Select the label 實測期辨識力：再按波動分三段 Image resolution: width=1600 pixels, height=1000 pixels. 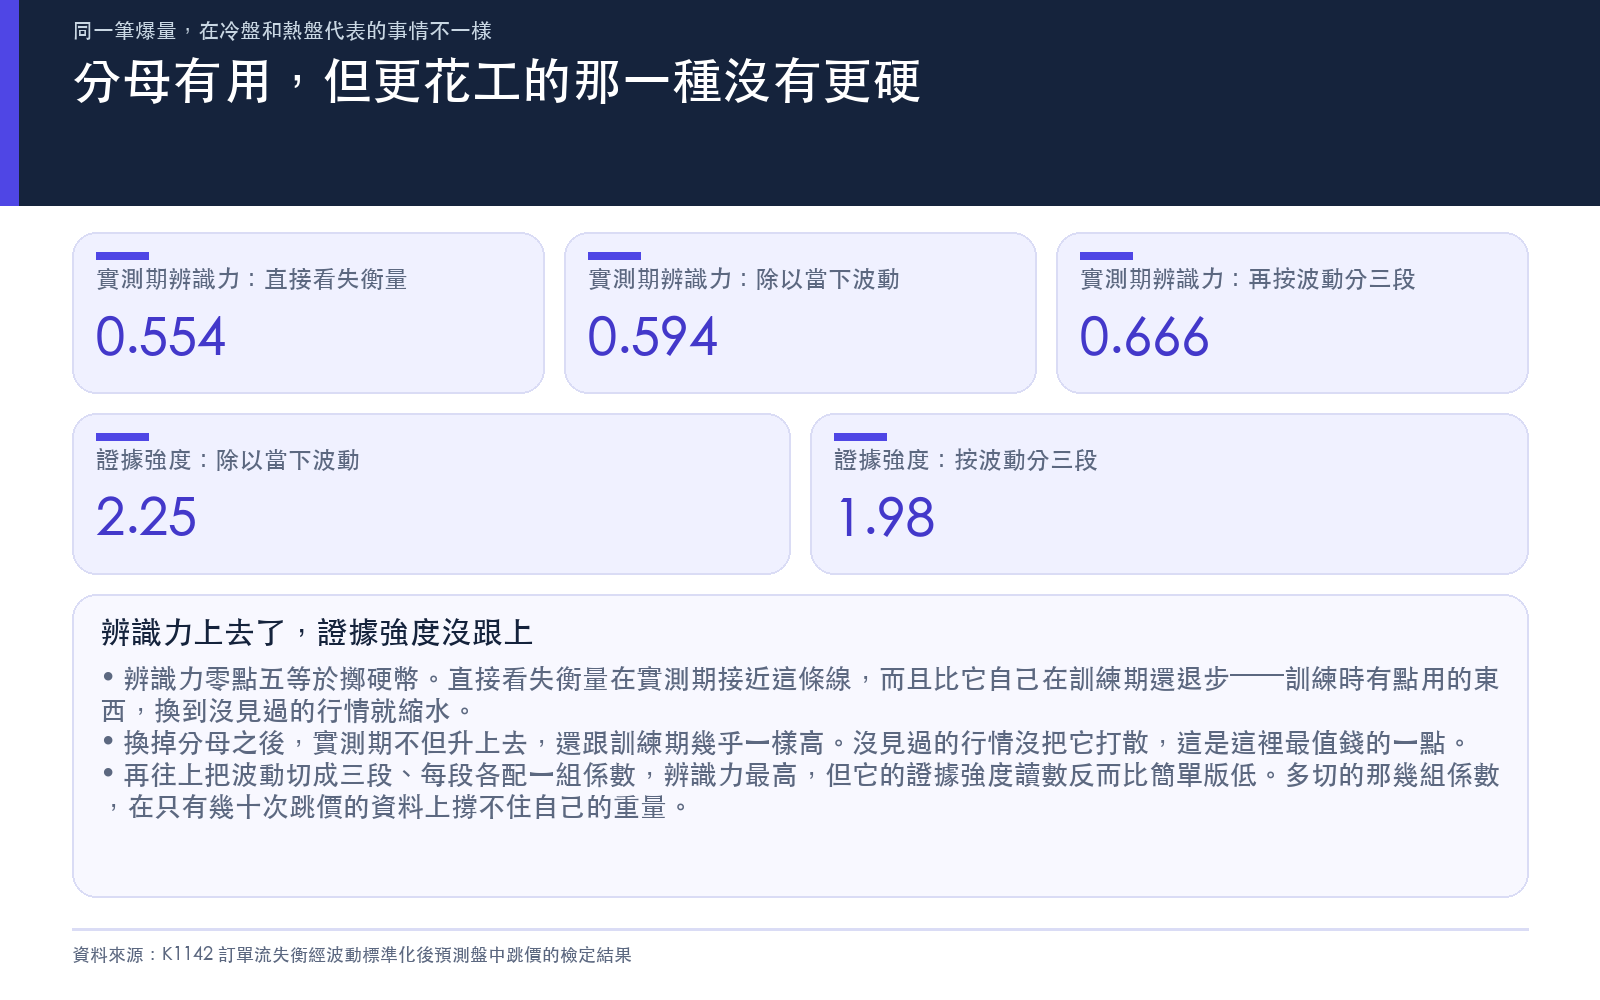[1248, 279]
